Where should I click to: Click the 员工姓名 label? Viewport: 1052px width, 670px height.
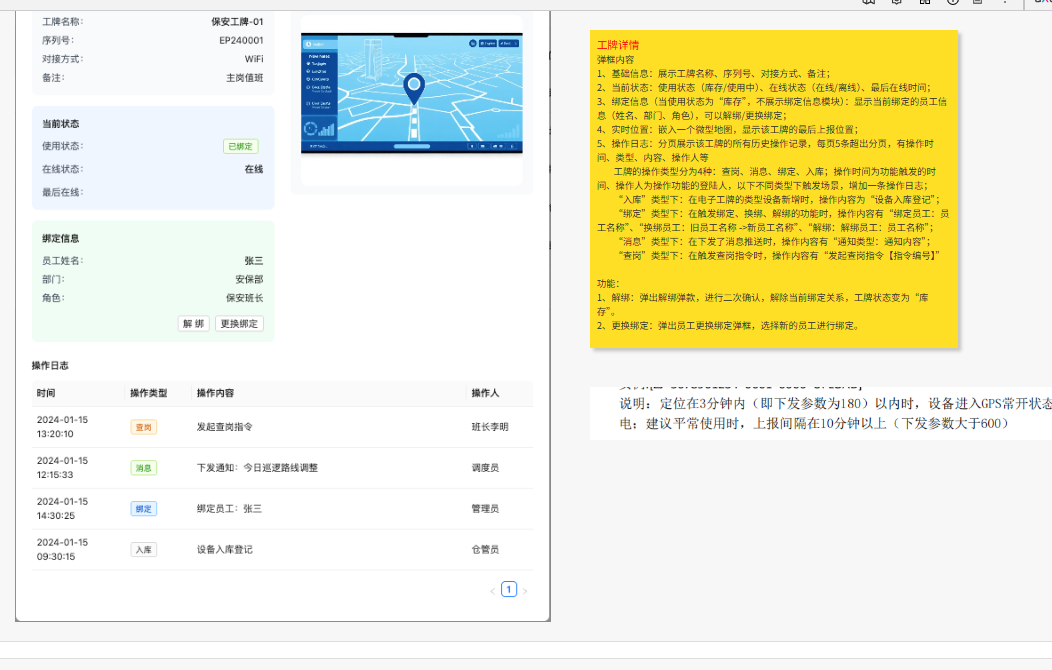pyautogui.click(x=62, y=260)
